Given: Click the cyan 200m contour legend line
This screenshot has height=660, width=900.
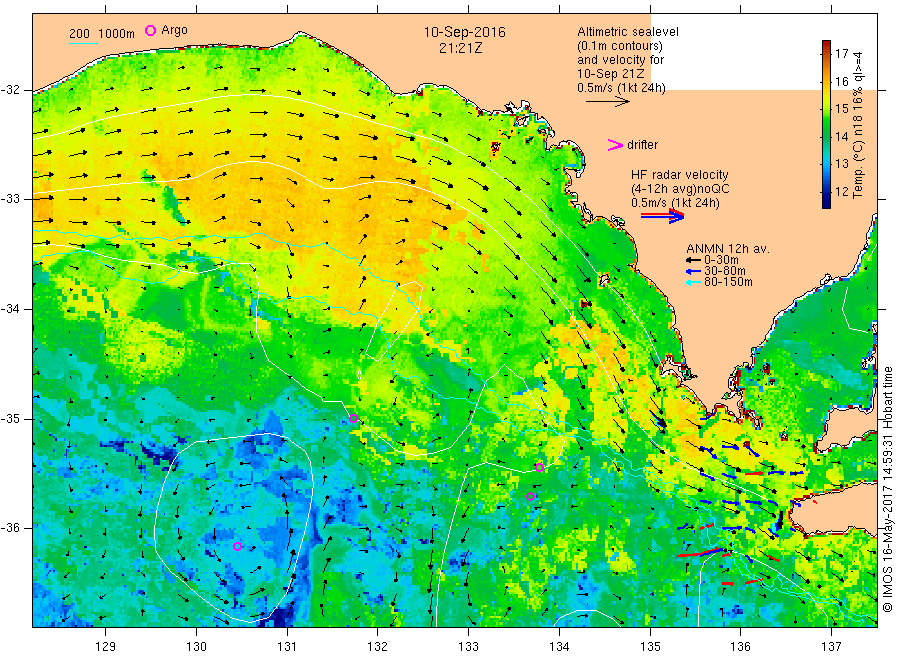Looking at the screenshot, I should pyautogui.click(x=83, y=43).
